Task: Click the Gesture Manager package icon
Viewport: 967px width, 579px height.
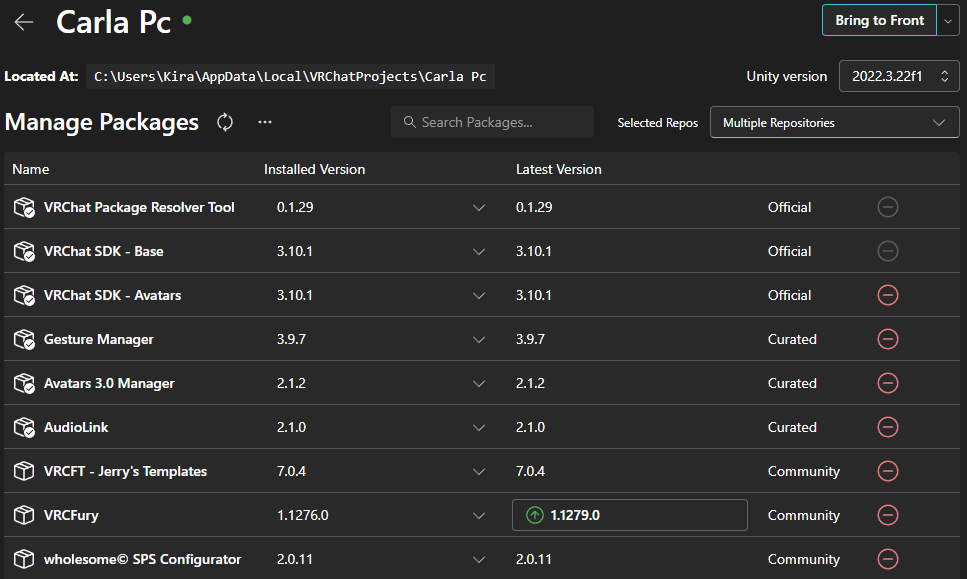Action: tap(25, 339)
